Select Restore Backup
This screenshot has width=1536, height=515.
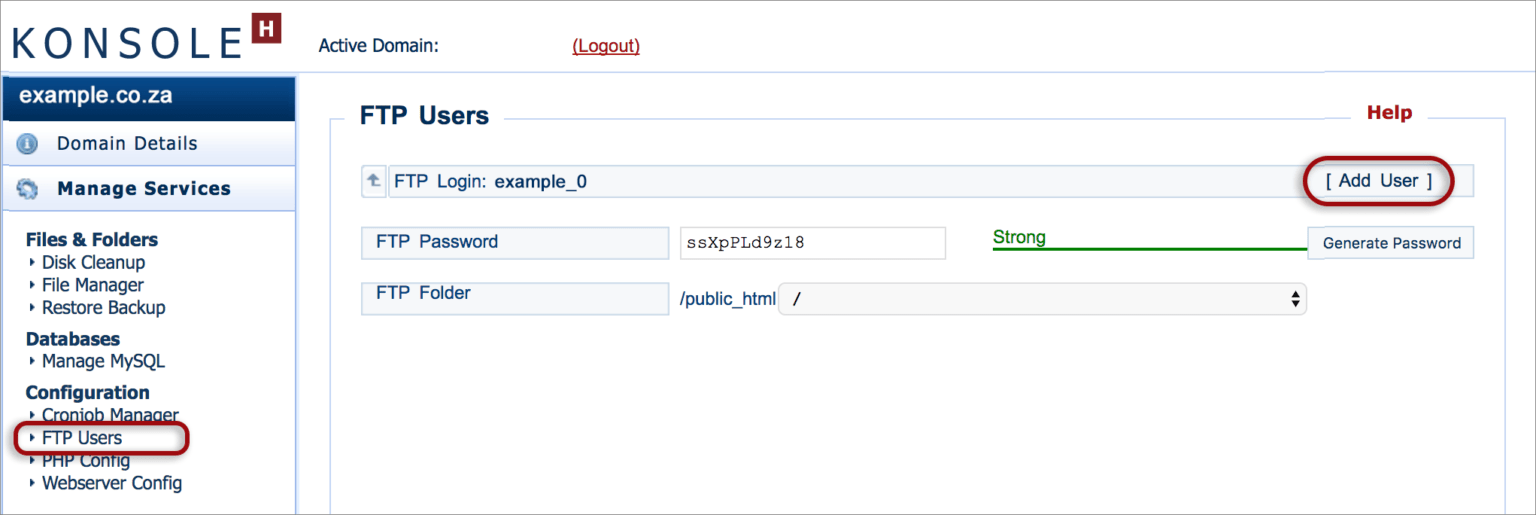(x=103, y=308)
